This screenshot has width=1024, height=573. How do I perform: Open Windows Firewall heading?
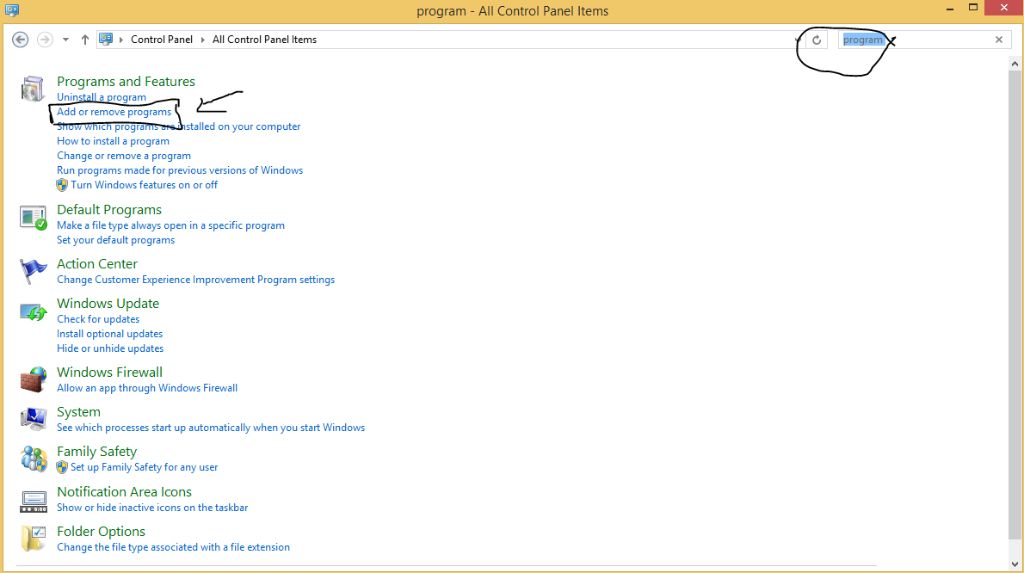click(110, 372)
